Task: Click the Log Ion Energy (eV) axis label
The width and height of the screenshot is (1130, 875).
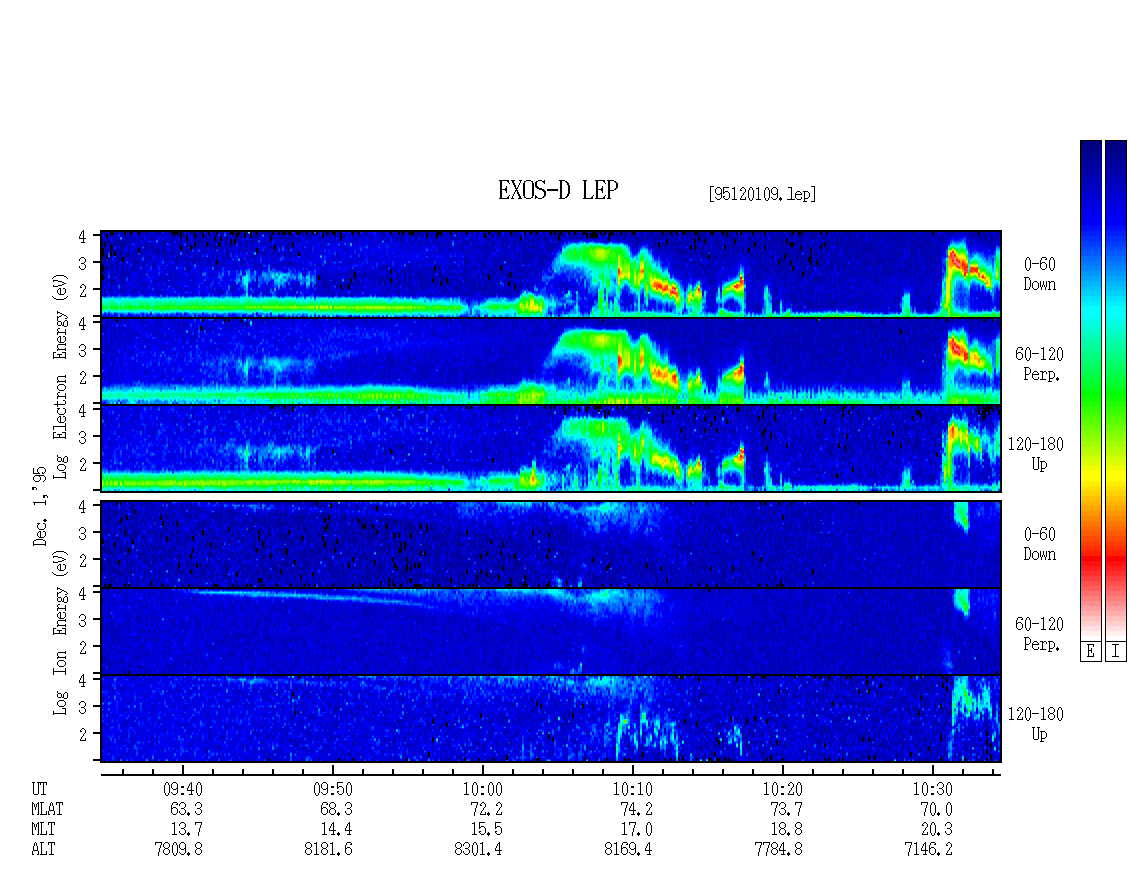Action: [60, 632]
